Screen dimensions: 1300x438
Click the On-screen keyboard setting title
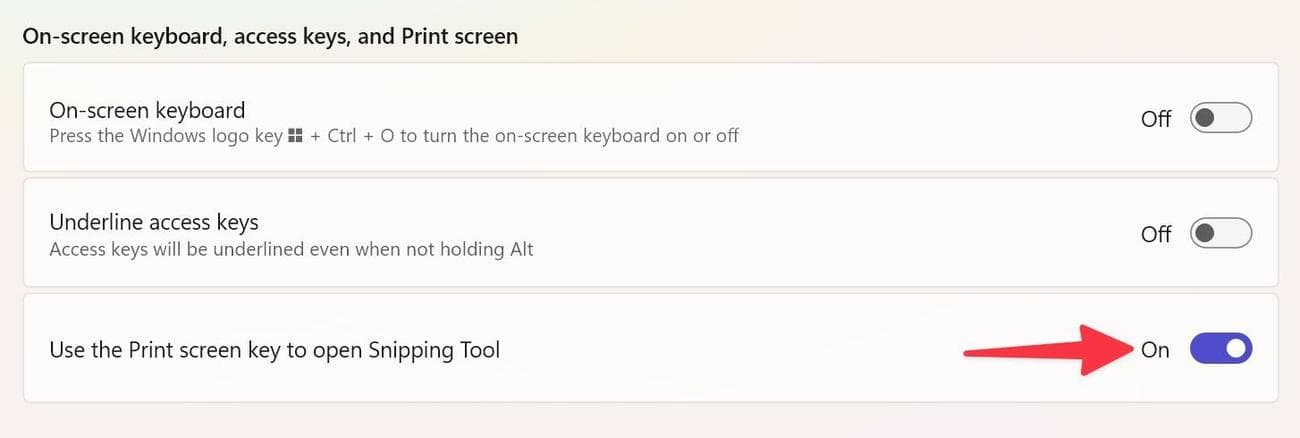(147, 110)
